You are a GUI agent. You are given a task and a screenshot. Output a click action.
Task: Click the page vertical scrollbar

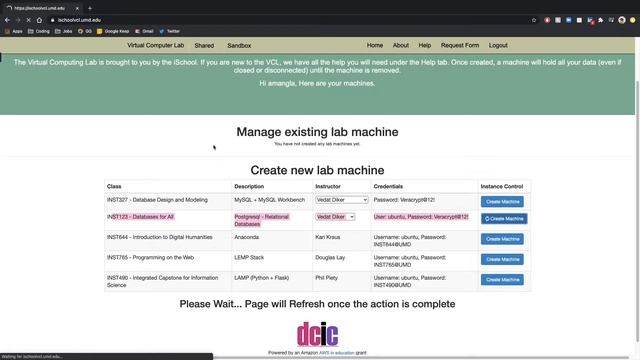click(x=638, y=210)
